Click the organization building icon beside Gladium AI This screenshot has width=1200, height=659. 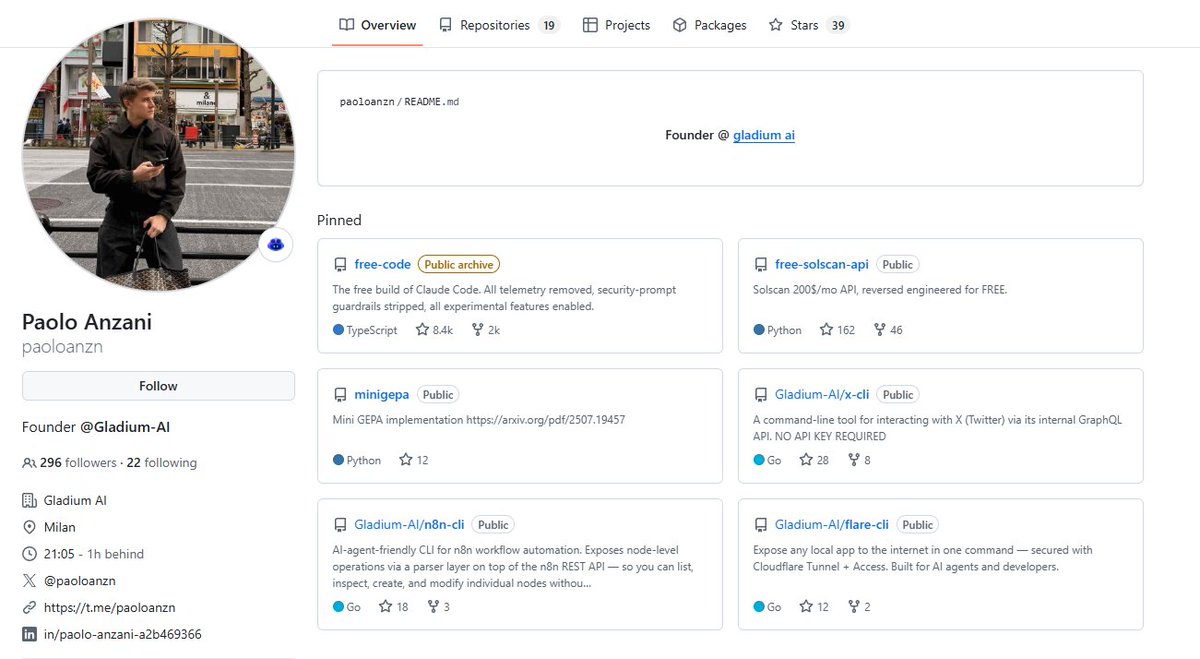[x=29, y=500]
